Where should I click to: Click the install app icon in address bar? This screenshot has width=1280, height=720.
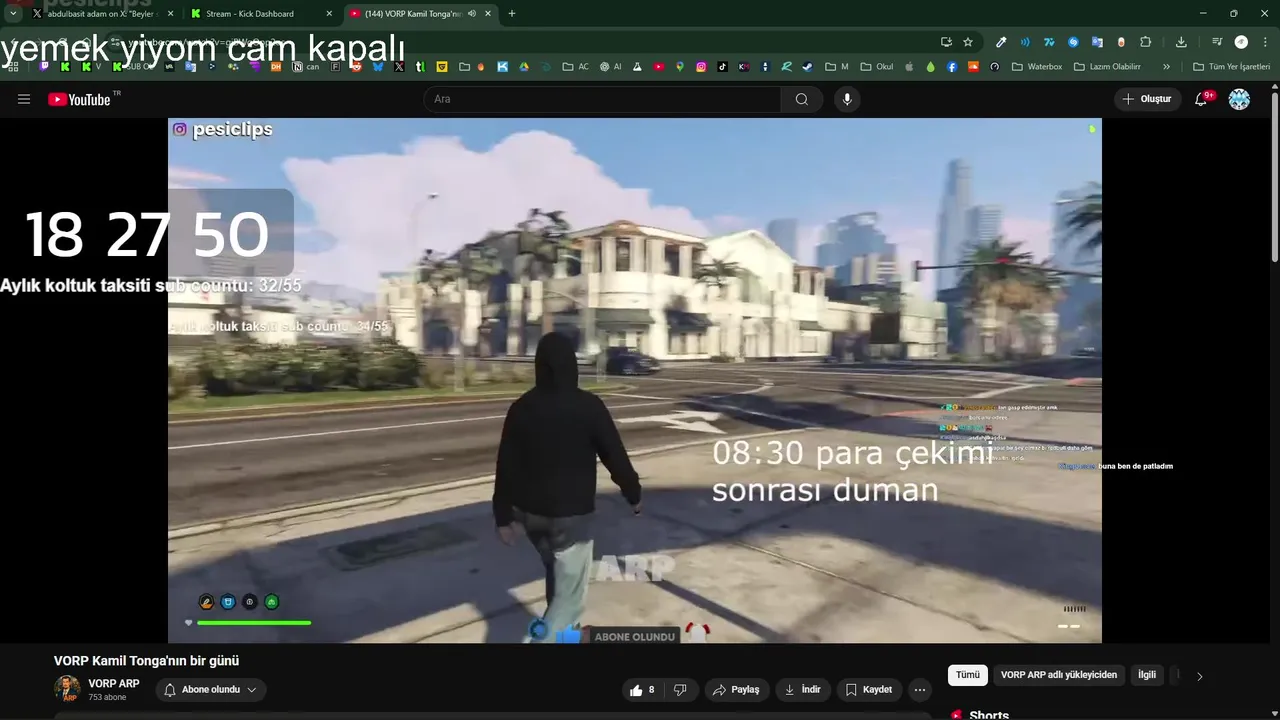tap(946, 42)
